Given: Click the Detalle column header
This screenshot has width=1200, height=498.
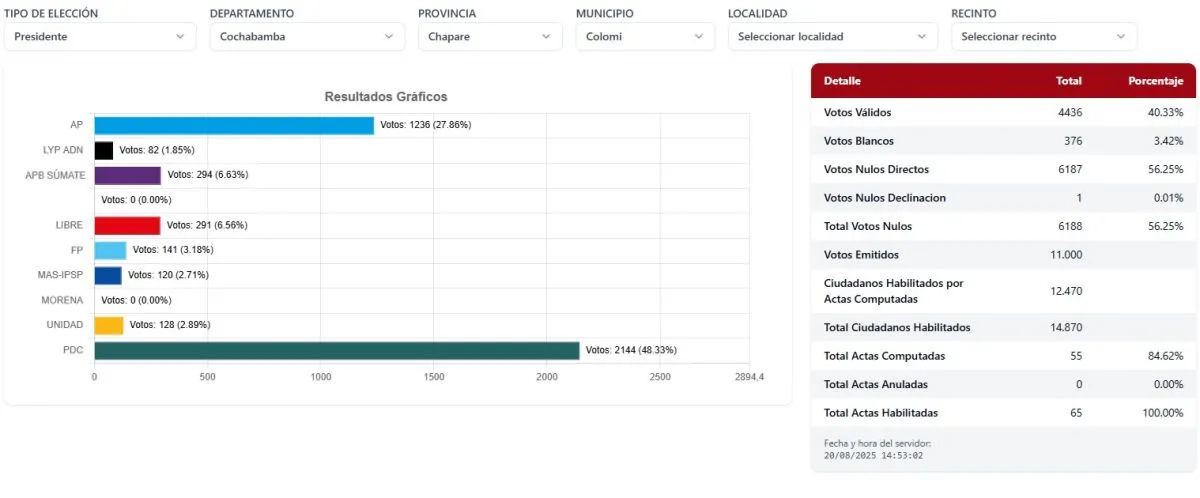Looking at the screenshot, I should (842, 81).
